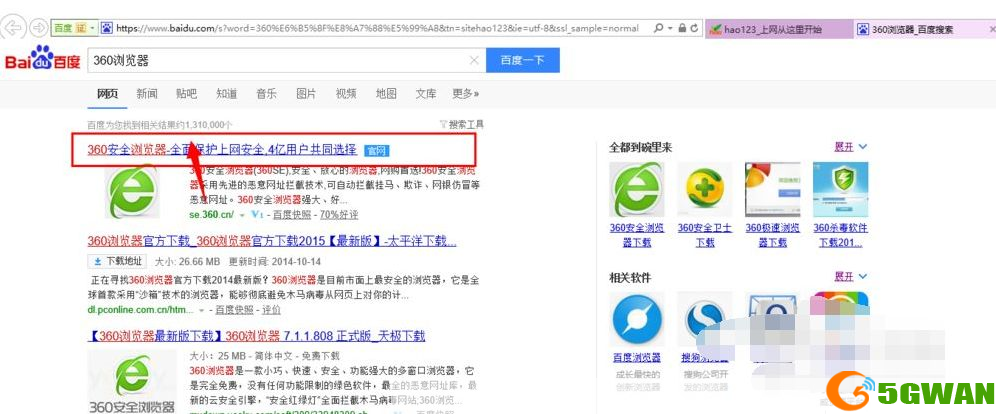Open 搜索工具 filter options
Screen dimensions: 996x414
tap(461, 124)
